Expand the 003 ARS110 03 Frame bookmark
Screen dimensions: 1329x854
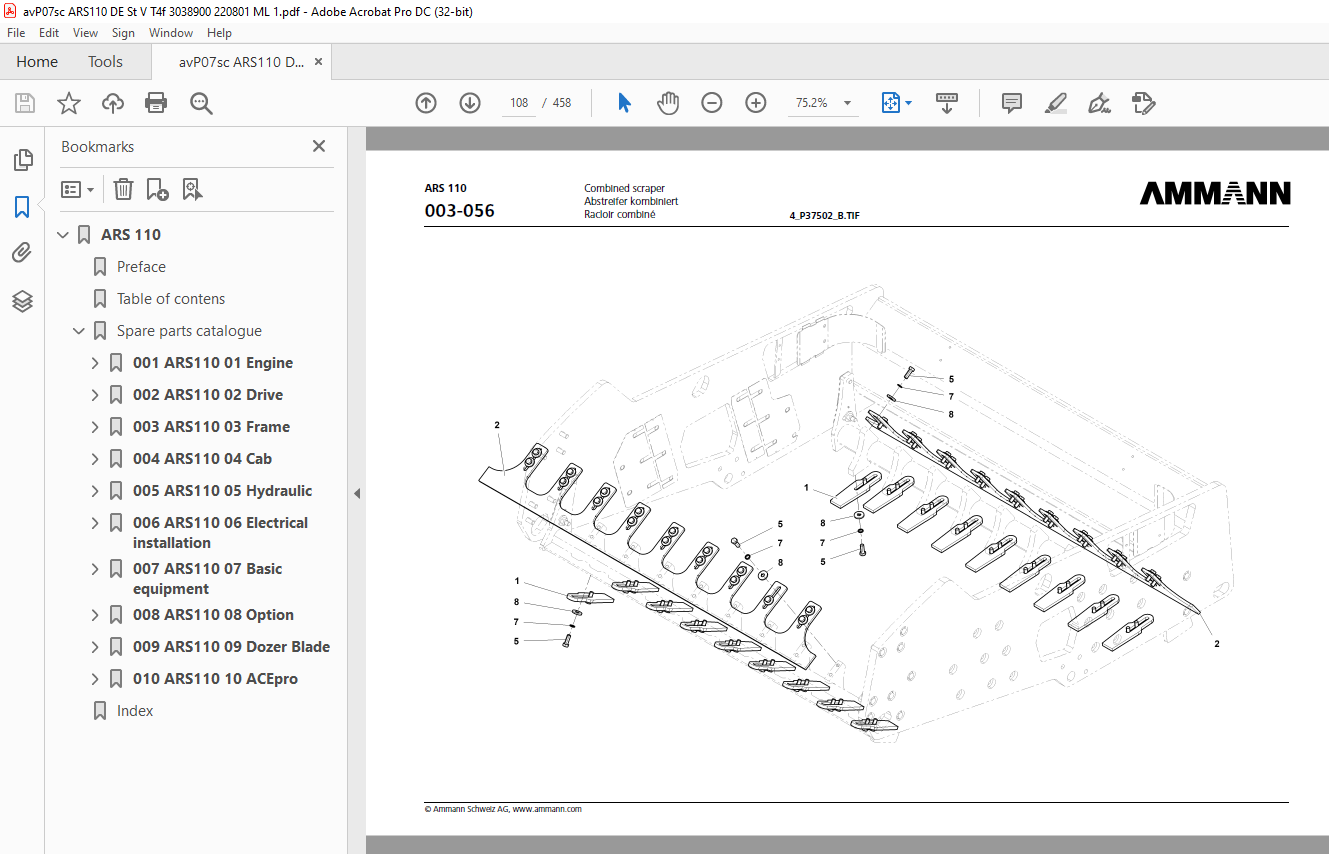95,427
